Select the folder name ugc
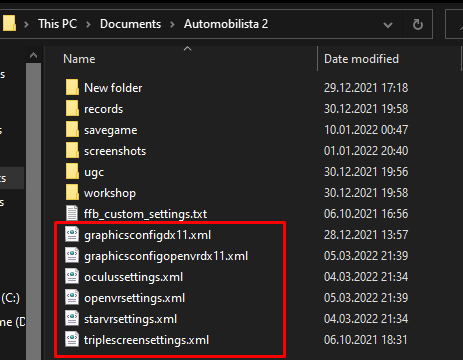The height and width of the screenshot is (360, 463). [x=94, y=173]
